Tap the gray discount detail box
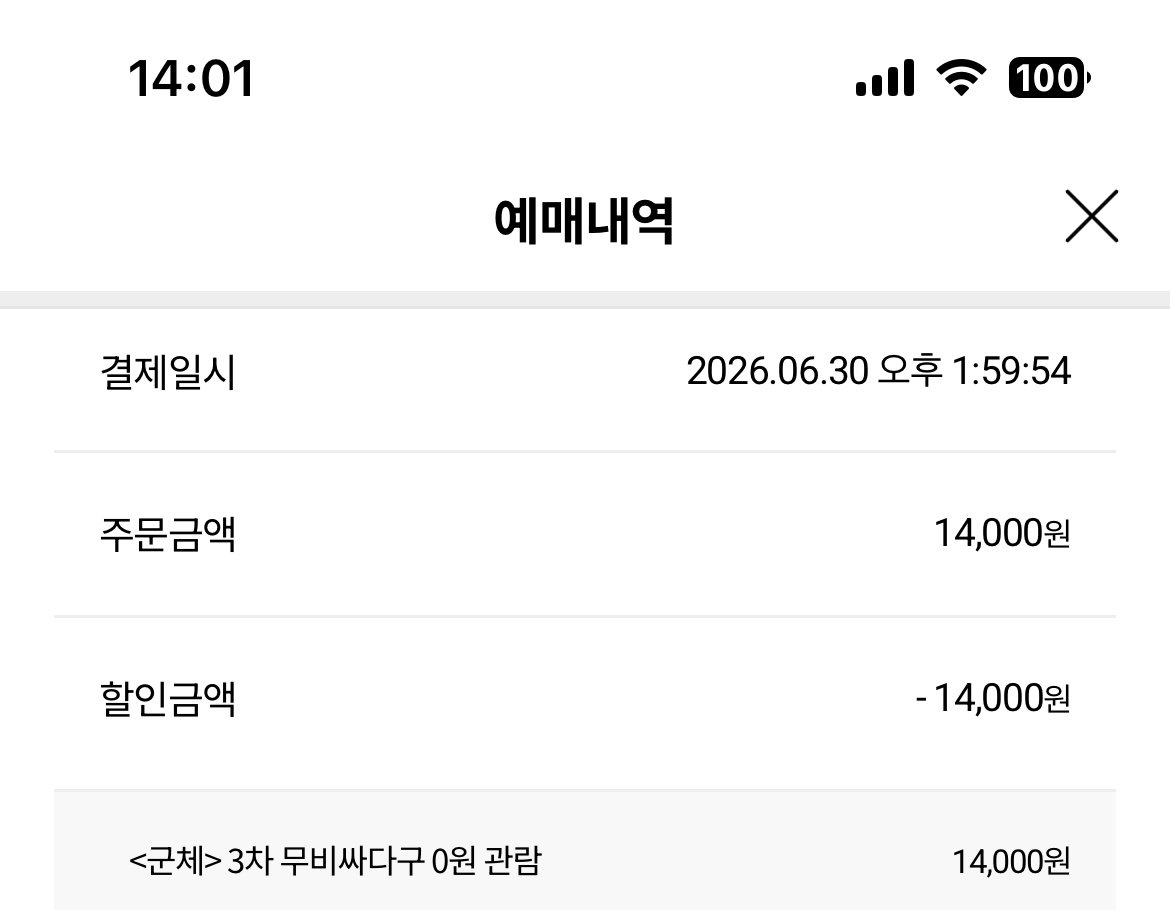Screen dimensions: 1170x910 point(585,850)
